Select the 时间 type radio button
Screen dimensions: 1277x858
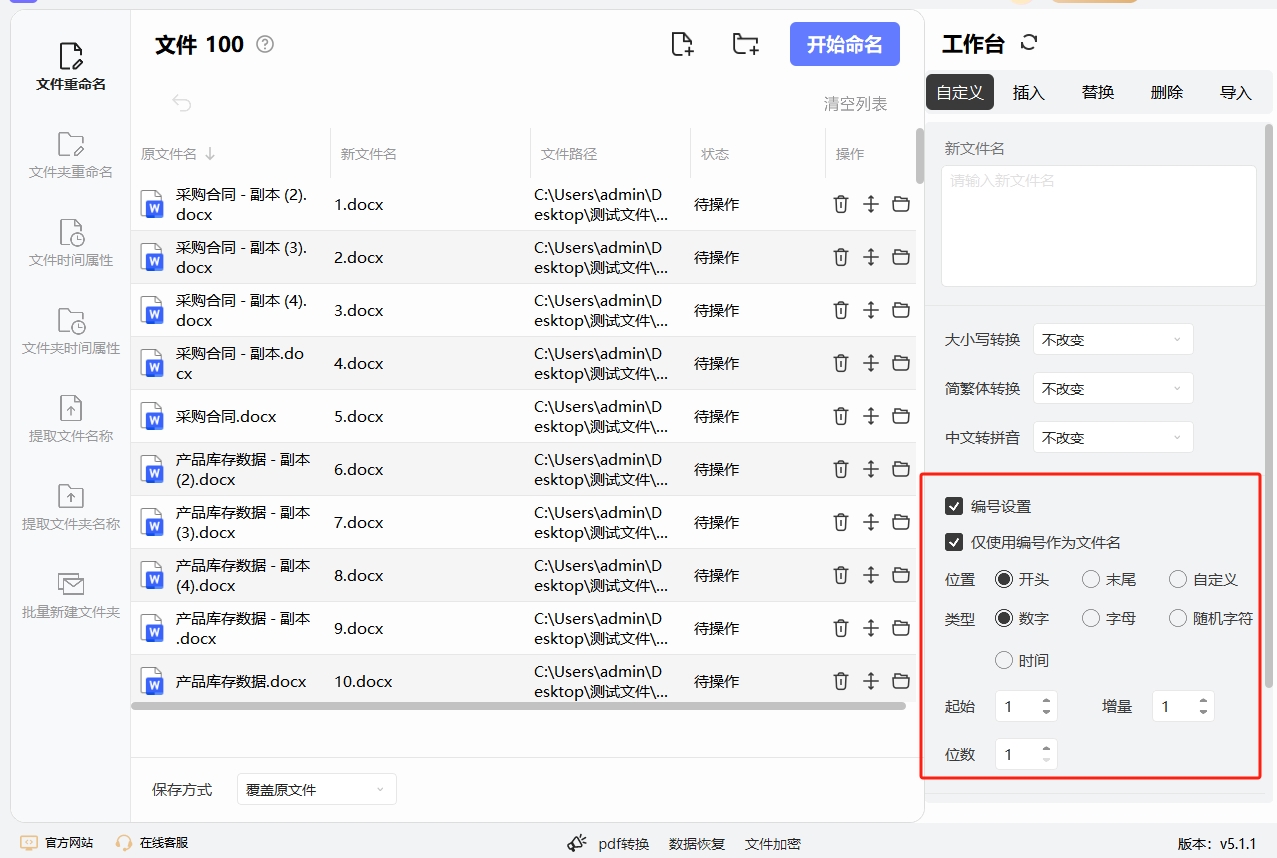tap(1004, 660)
